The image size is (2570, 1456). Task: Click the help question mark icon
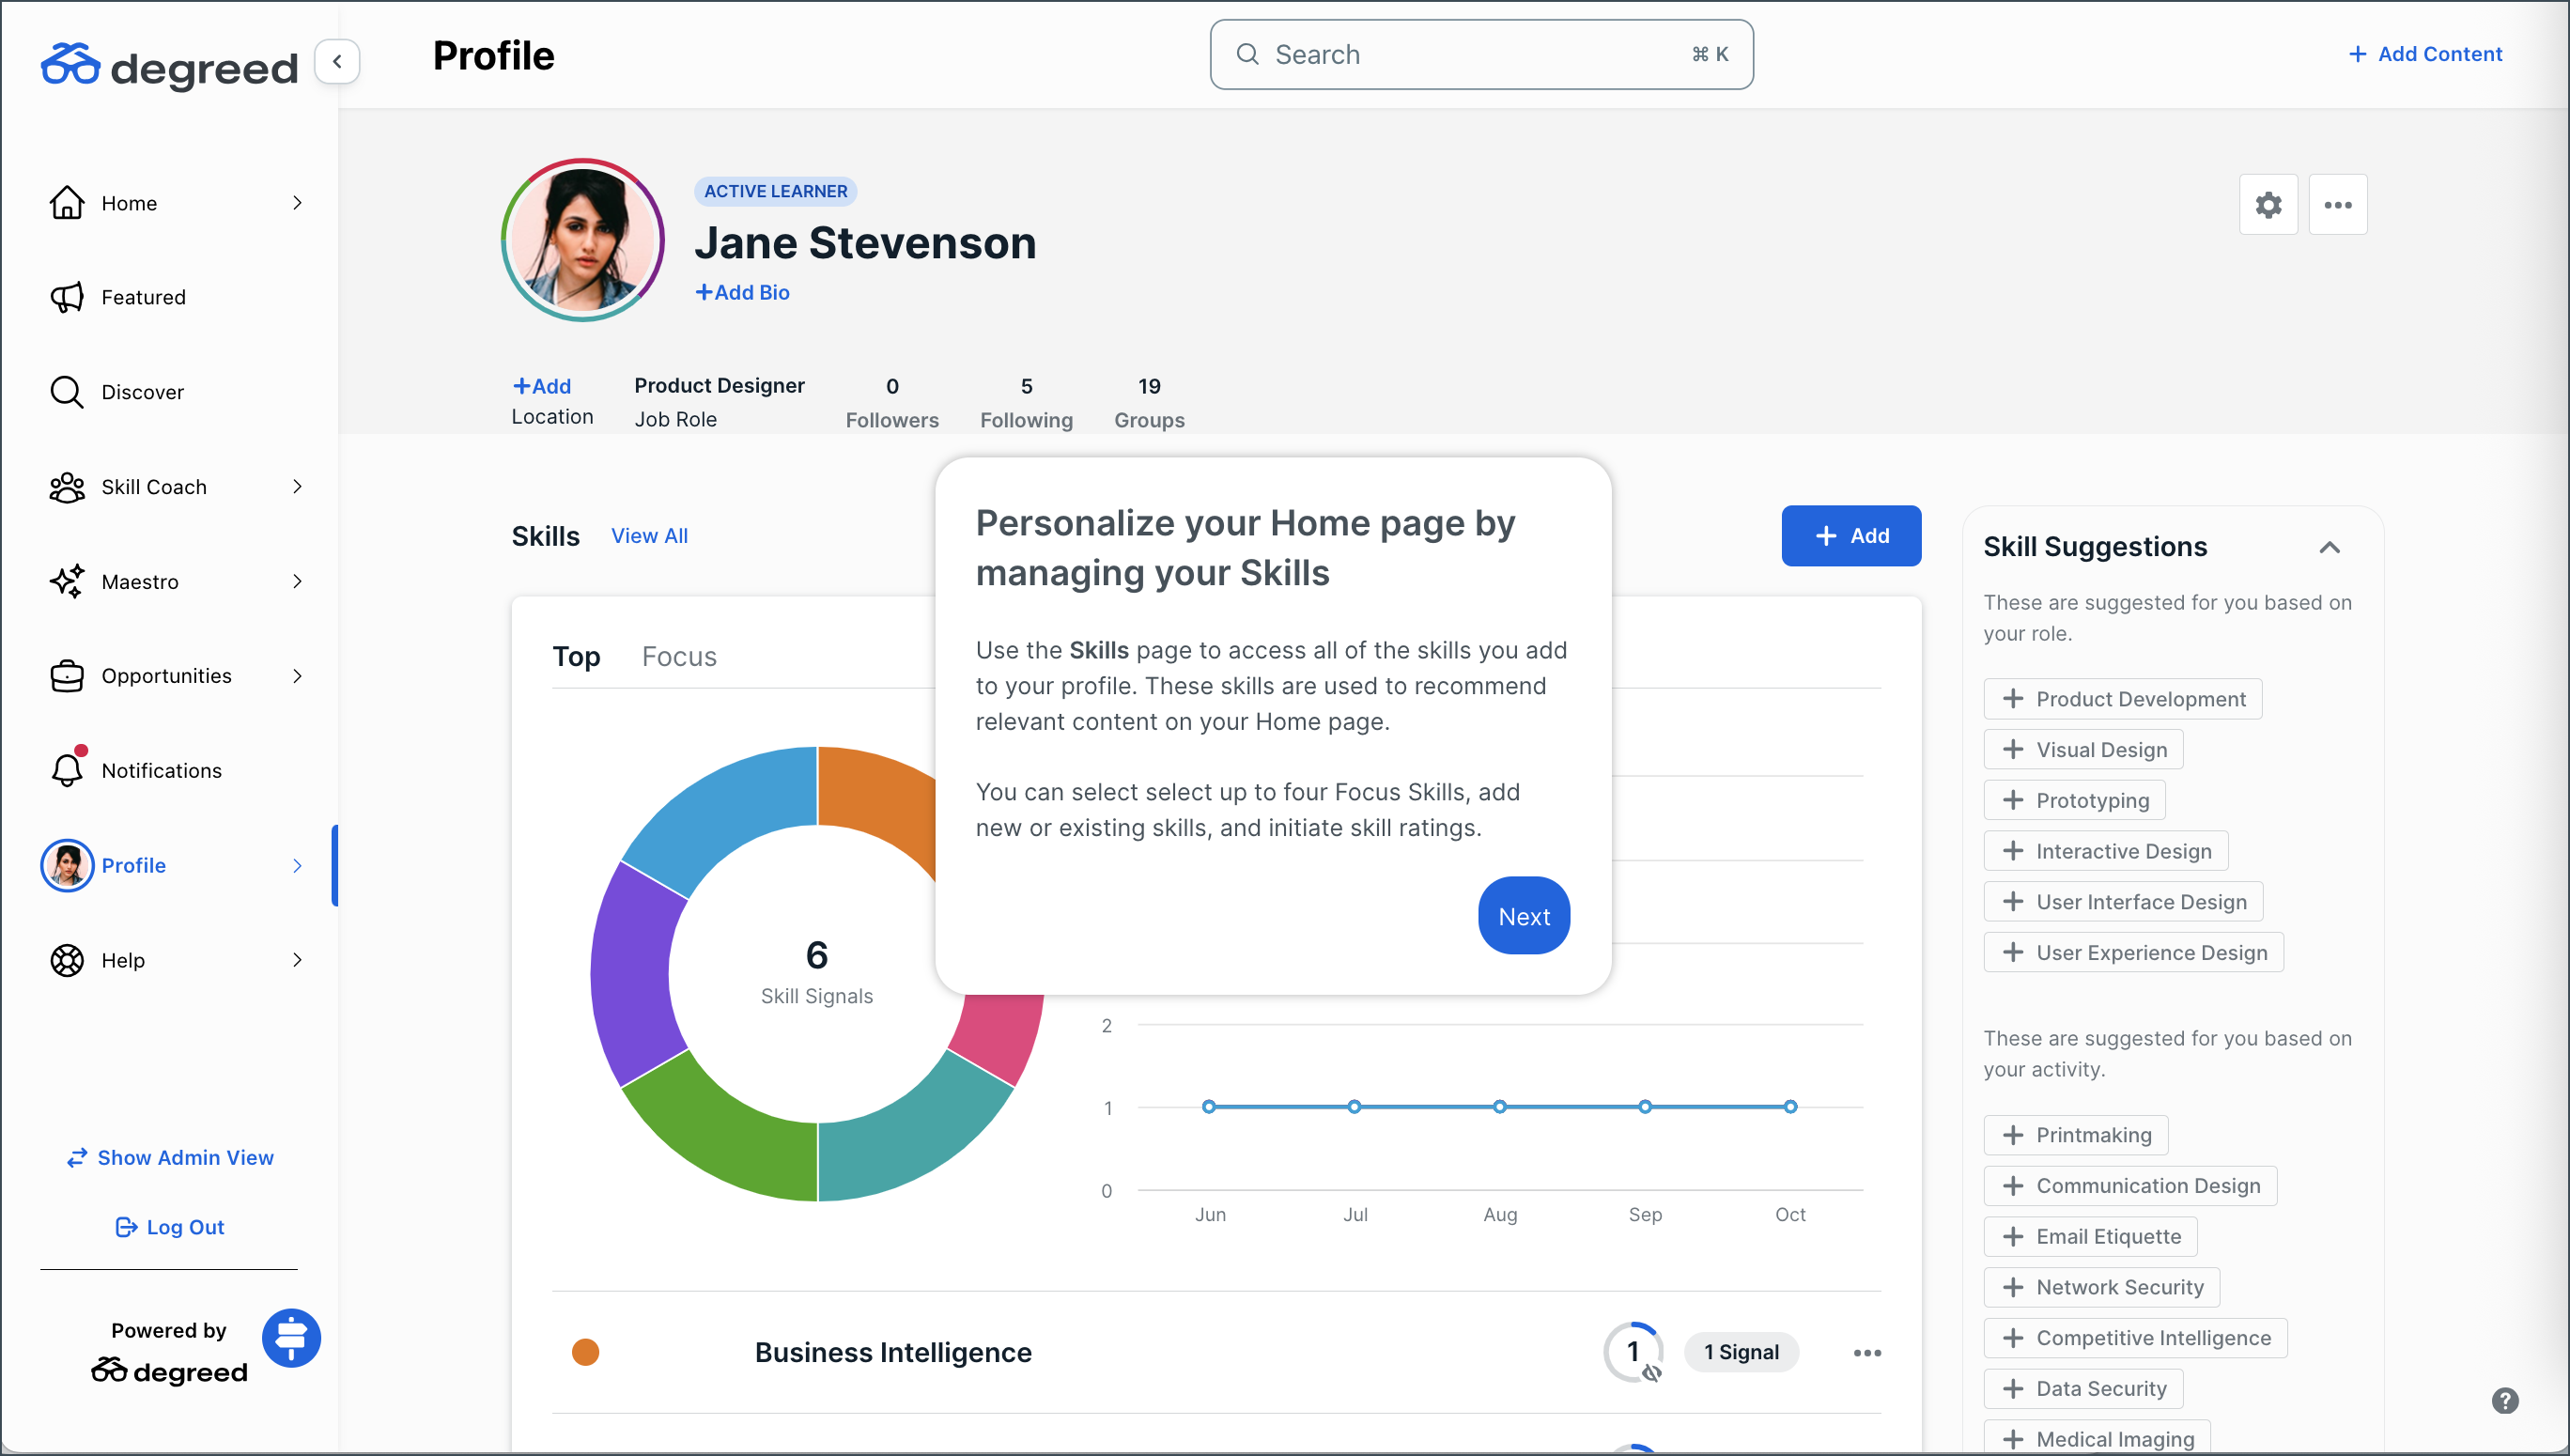click(2503, 1400)
